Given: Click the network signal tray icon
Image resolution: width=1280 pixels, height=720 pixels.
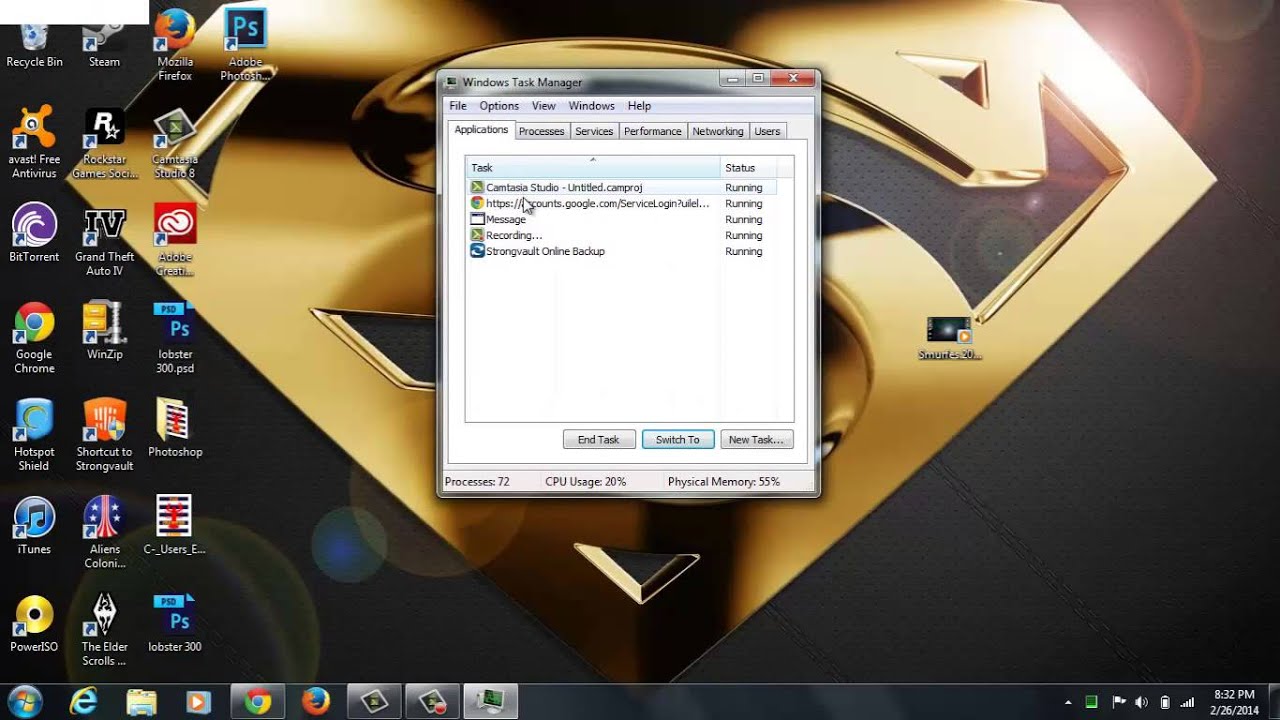Looking at the screenshot, I should (1188, 702).
